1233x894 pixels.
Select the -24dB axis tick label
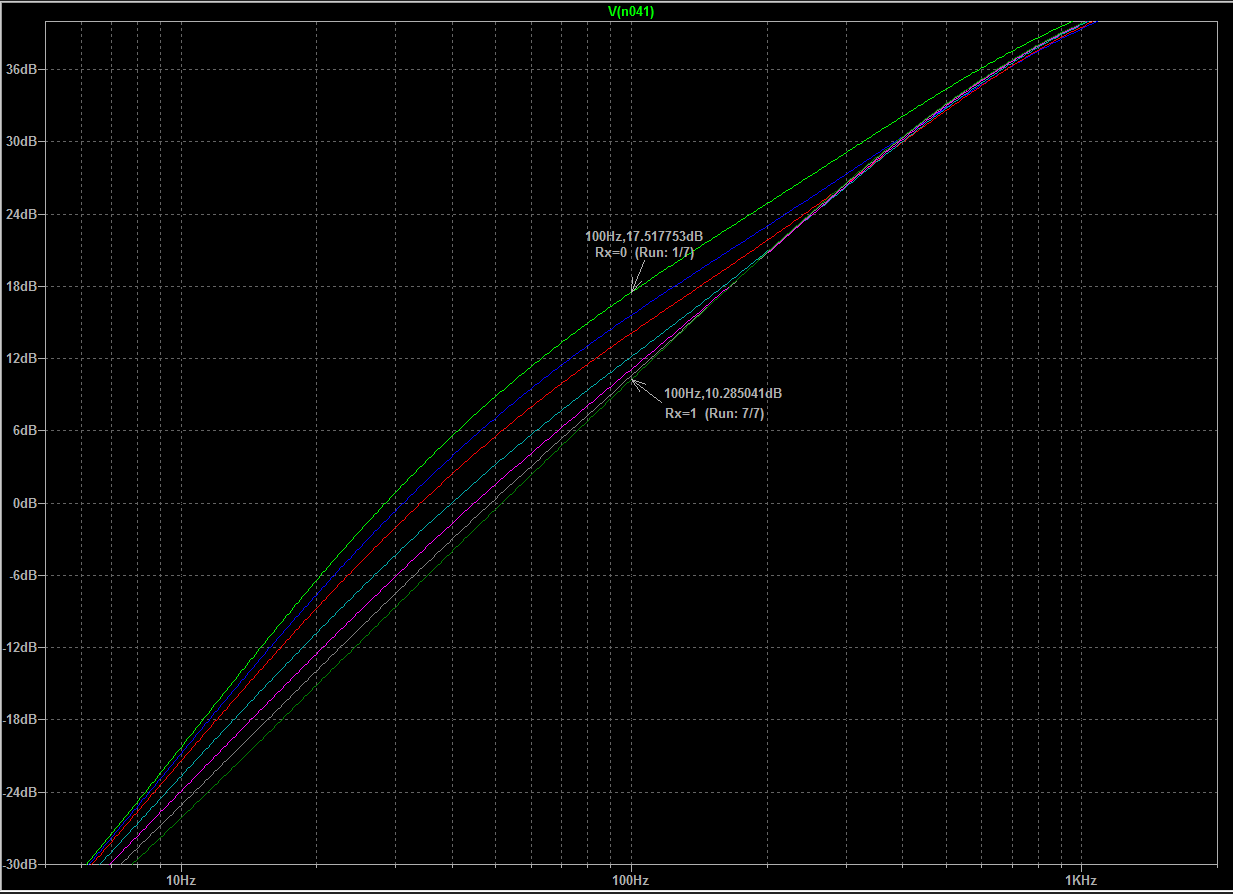tap(20, 792)
